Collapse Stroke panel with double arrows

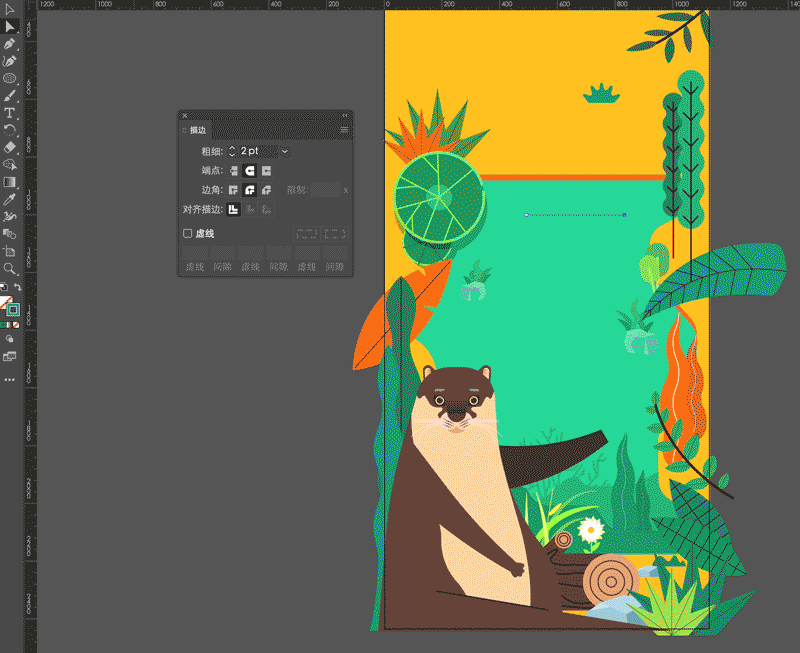point(345,116)
